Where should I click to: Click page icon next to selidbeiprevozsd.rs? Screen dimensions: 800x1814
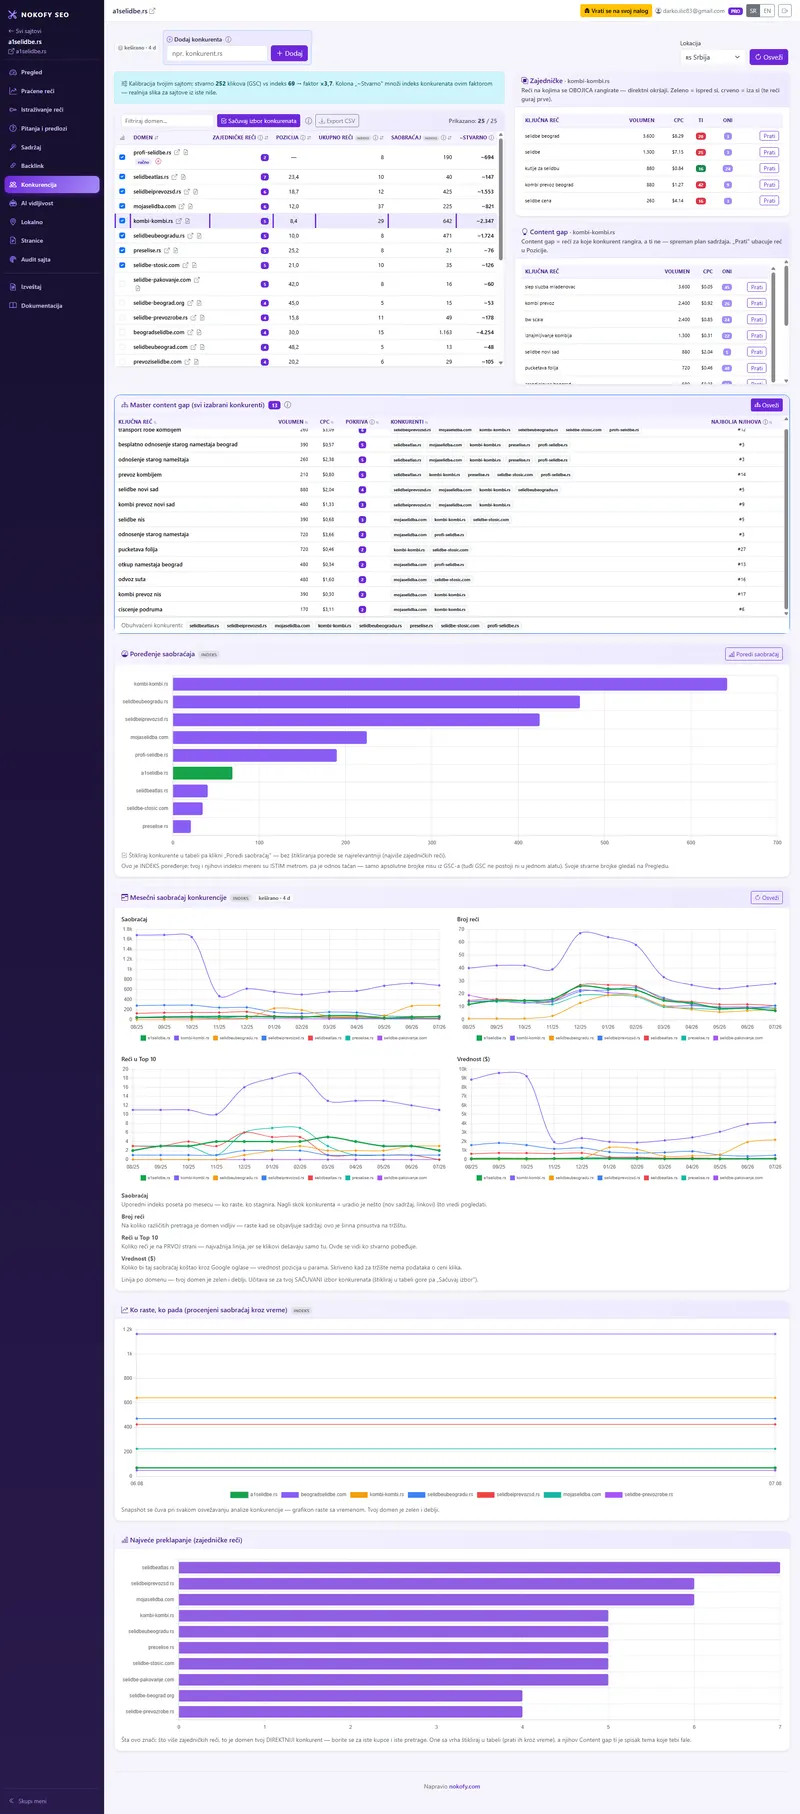(x=198, y=191)
